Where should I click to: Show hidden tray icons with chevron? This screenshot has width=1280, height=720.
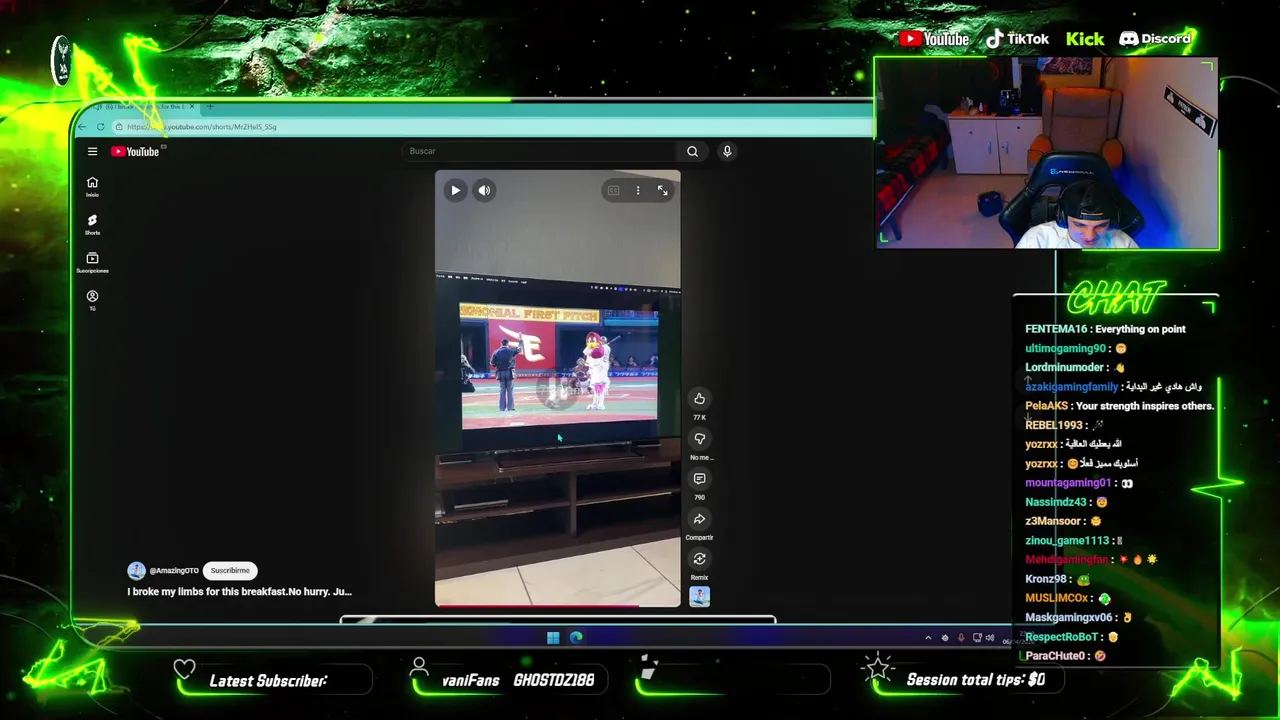(928, 638)
